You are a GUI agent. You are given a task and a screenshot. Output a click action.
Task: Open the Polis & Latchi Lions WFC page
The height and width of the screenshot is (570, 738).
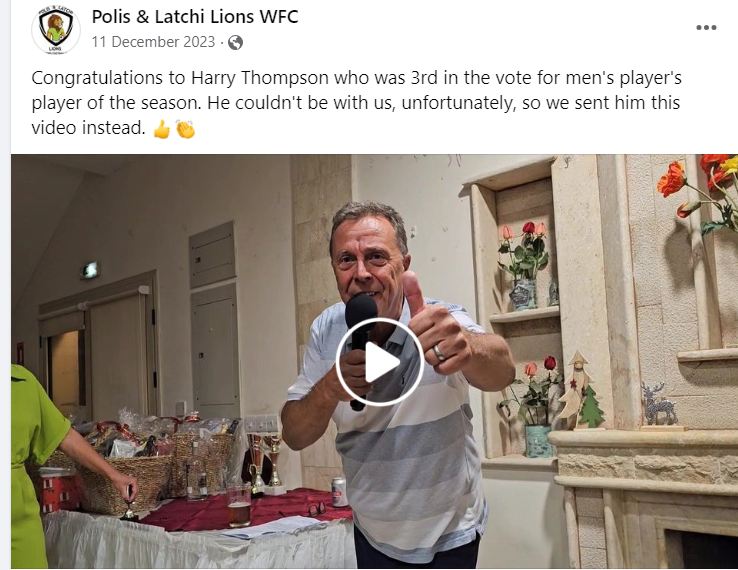pos(195,17)
